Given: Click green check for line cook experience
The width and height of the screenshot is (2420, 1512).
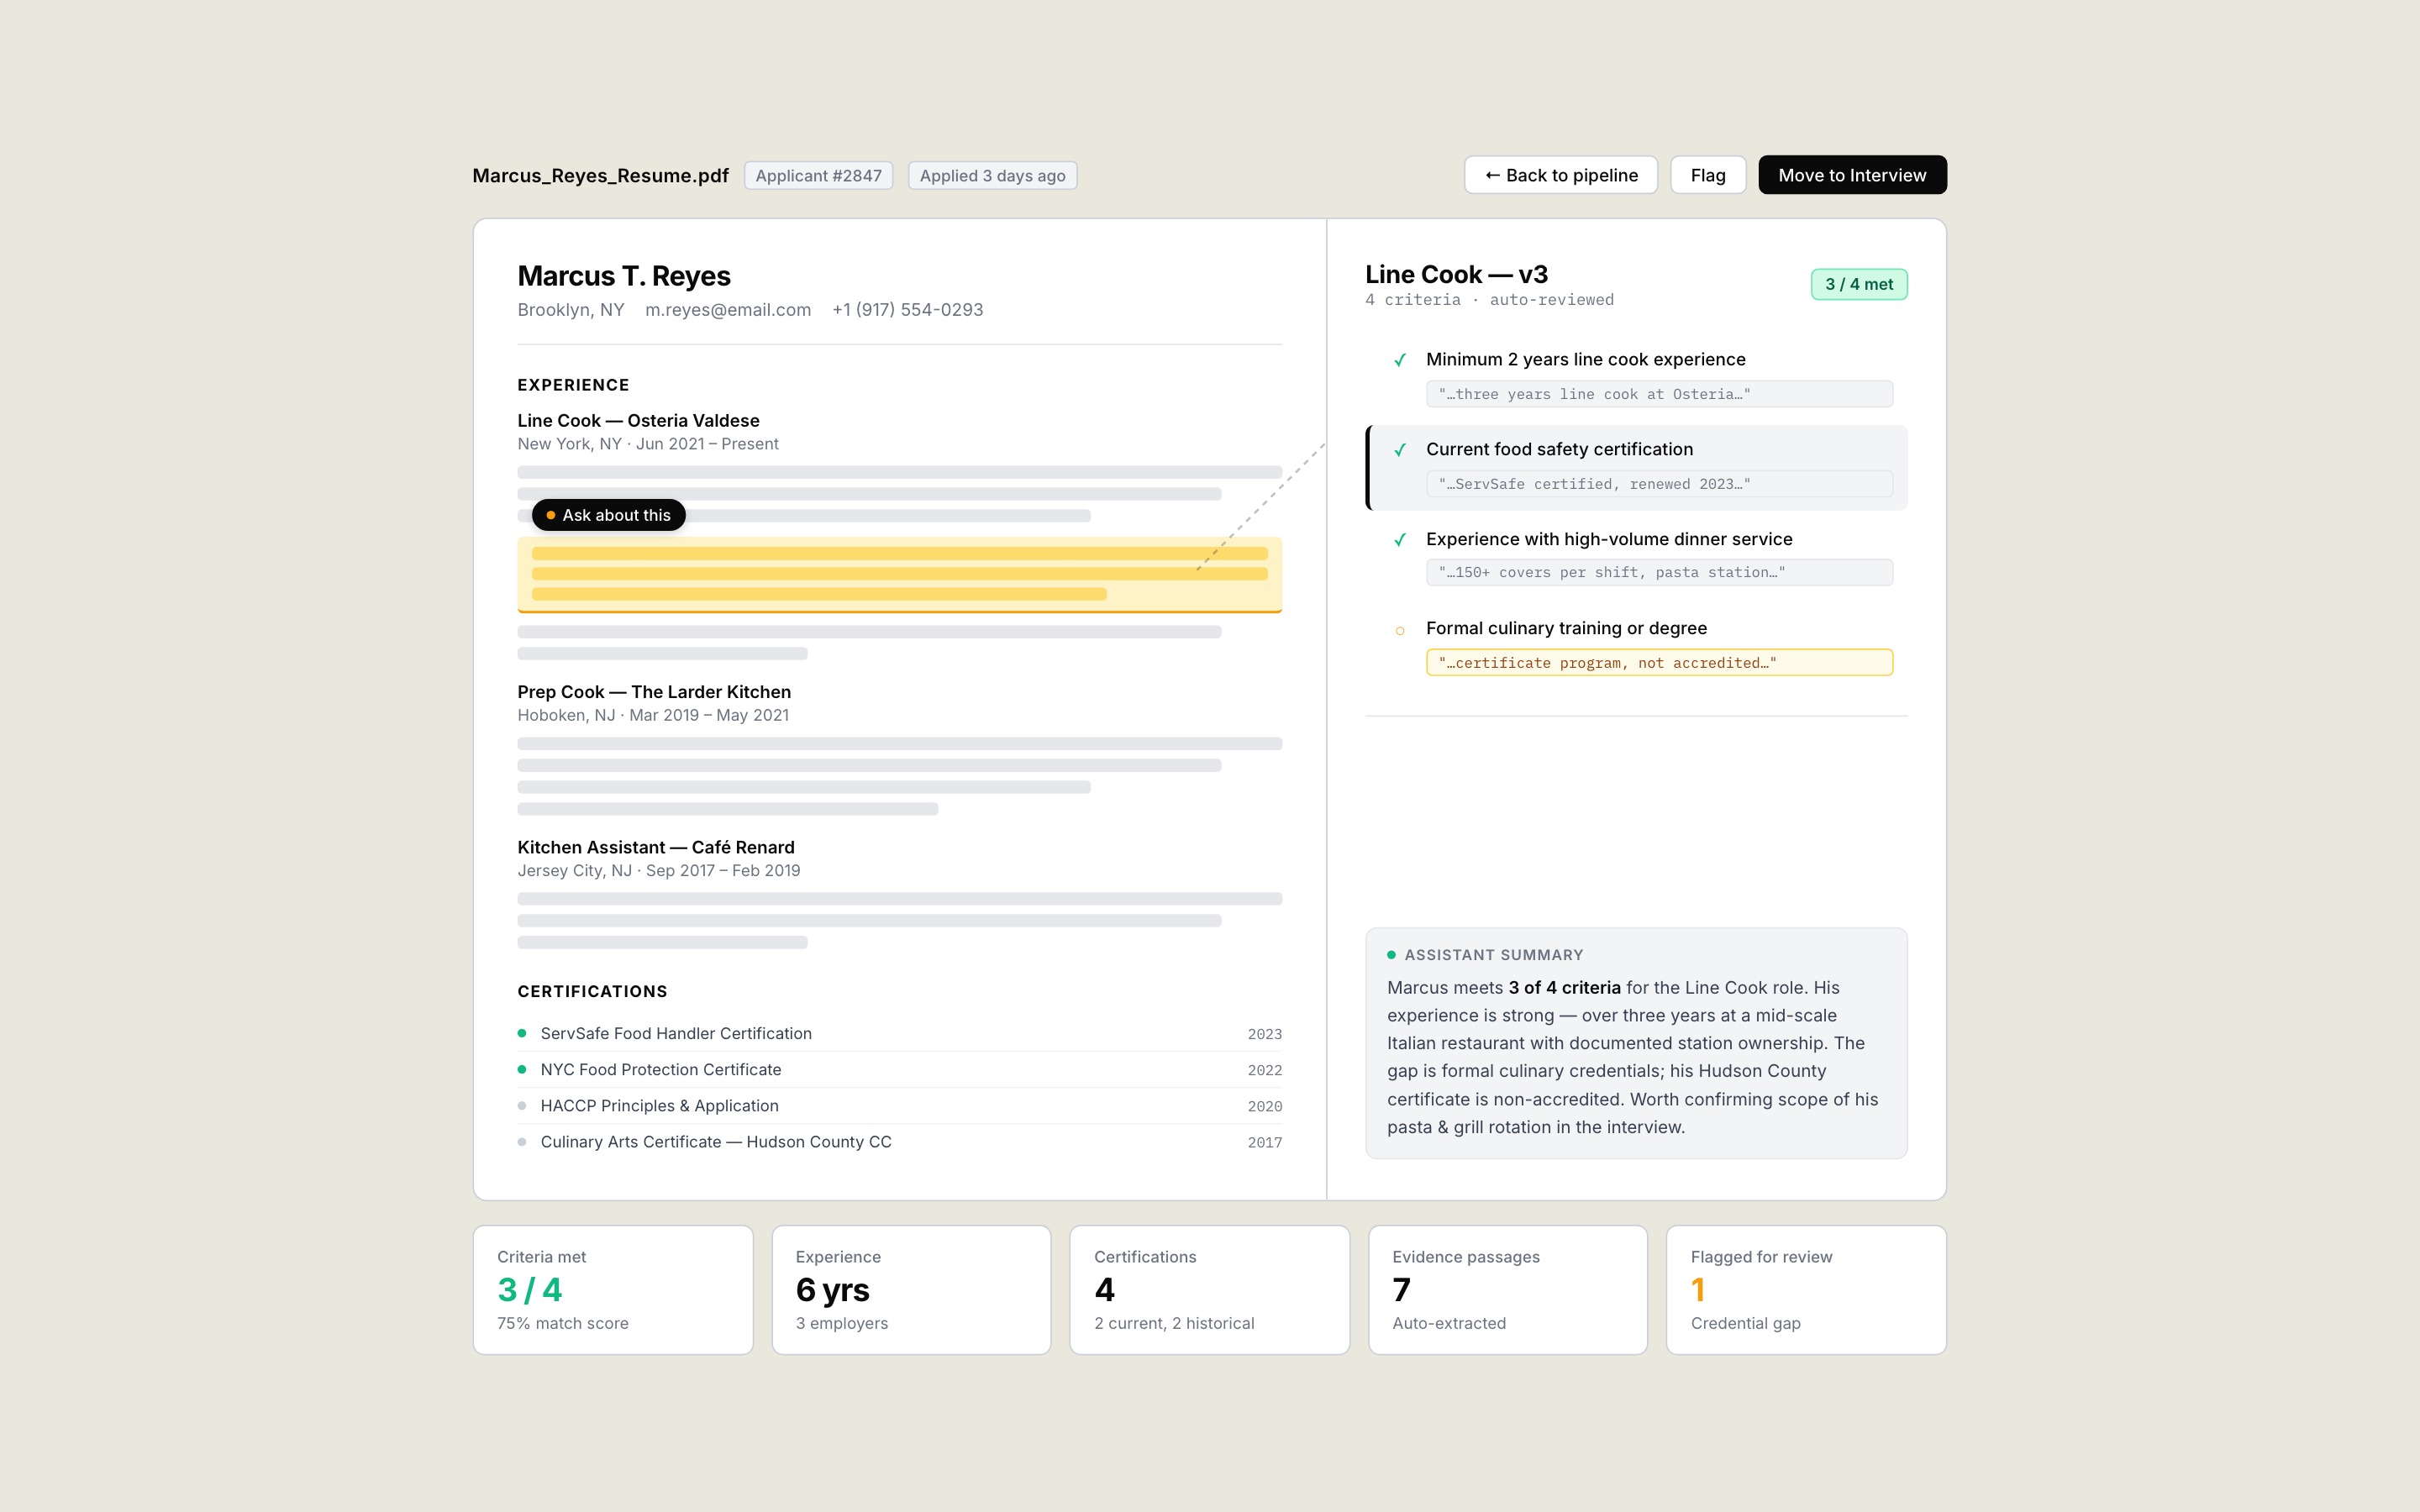Looking at the screenshot, I should (1400, 360).
